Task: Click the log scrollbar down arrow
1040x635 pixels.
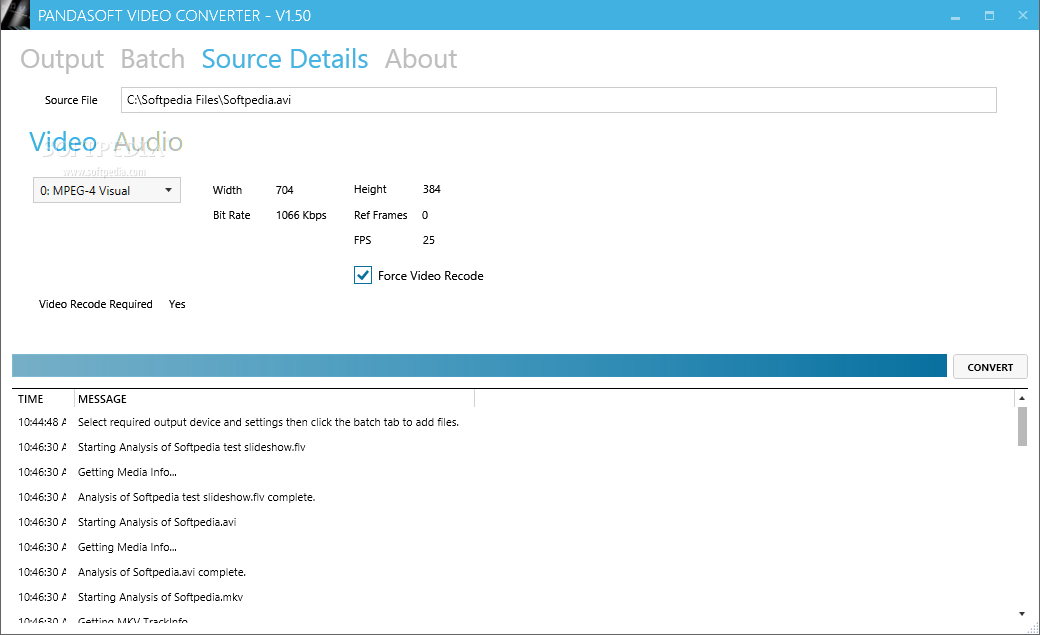Action: click(1022, 614)
